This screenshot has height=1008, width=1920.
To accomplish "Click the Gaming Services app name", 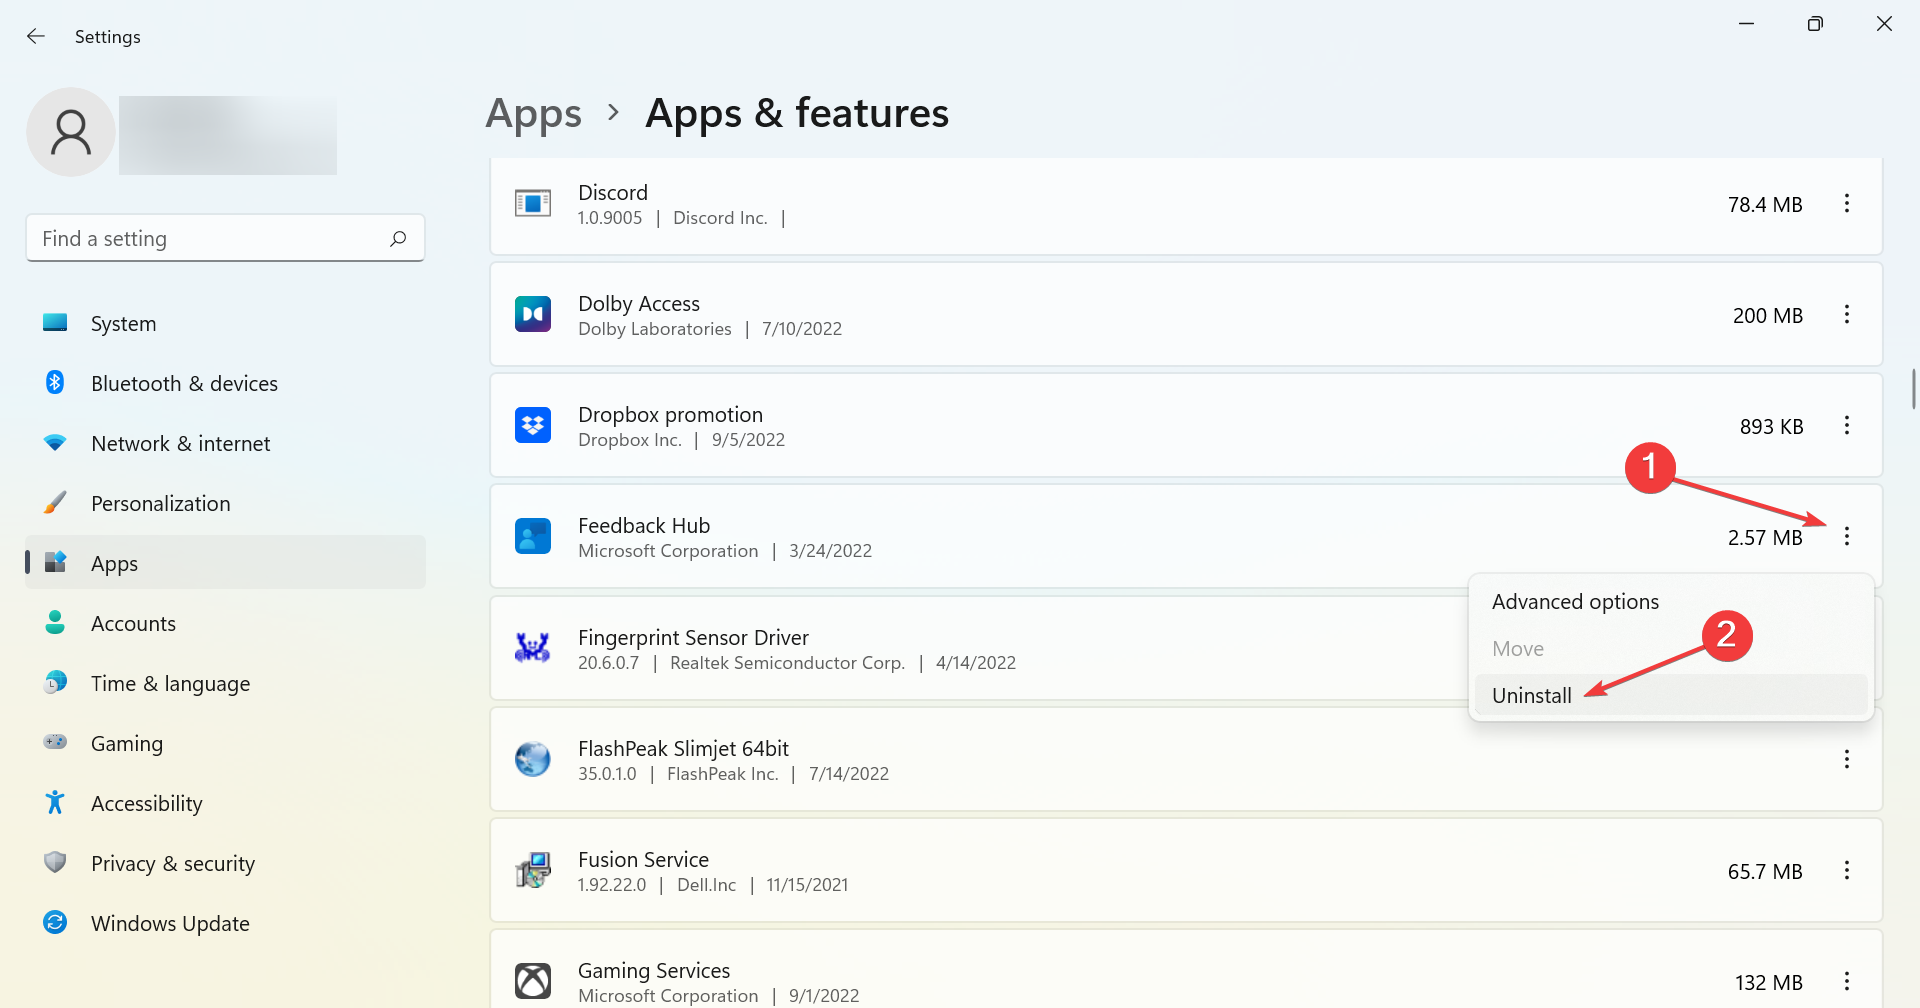I will click(x=654, y=971).
